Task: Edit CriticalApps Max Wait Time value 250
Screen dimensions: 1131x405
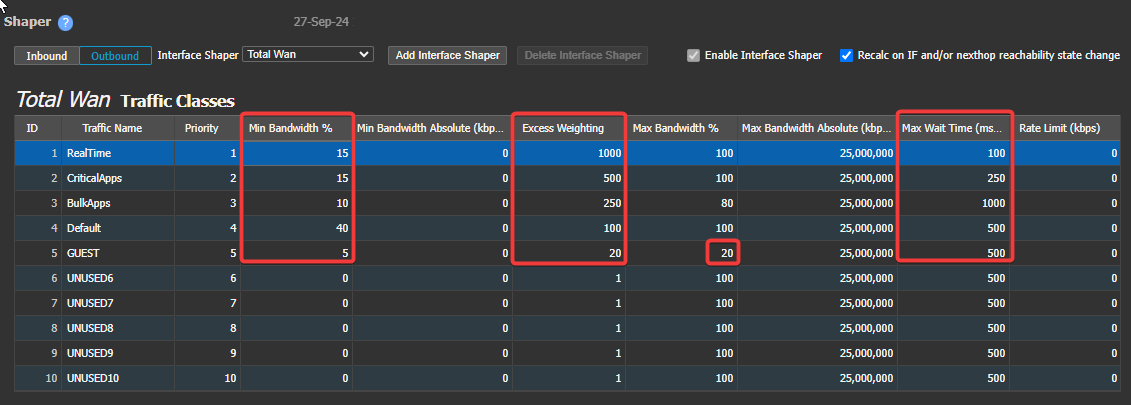Action: [954, 178]
